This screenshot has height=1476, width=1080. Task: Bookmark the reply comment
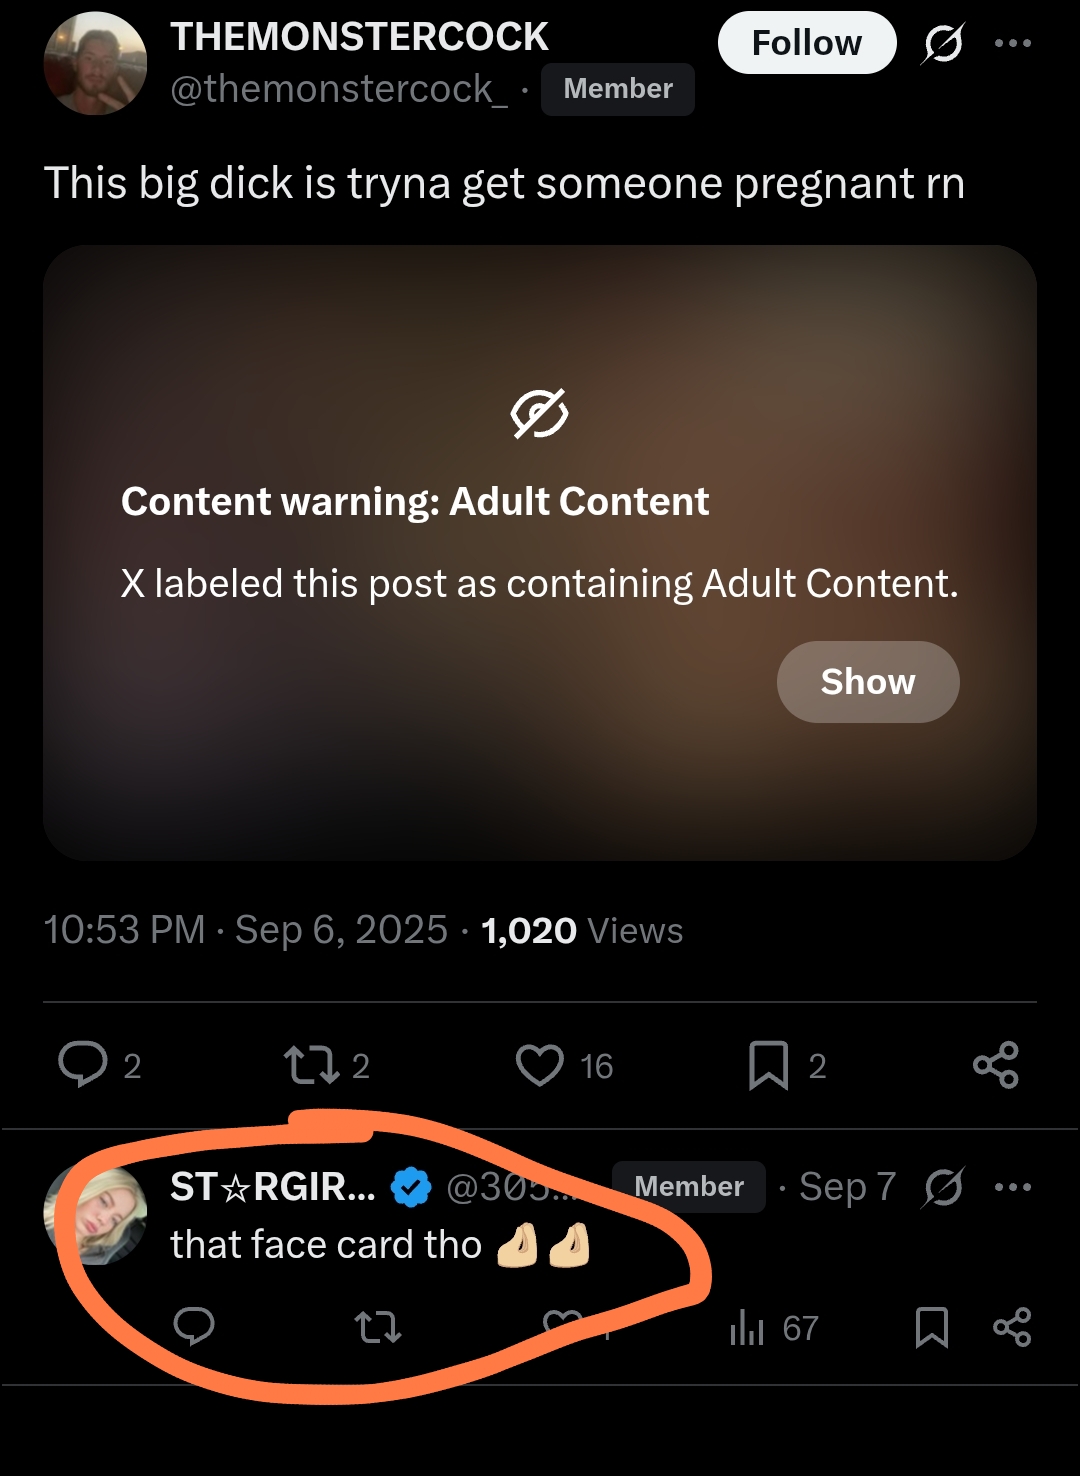click(932, 1328)
